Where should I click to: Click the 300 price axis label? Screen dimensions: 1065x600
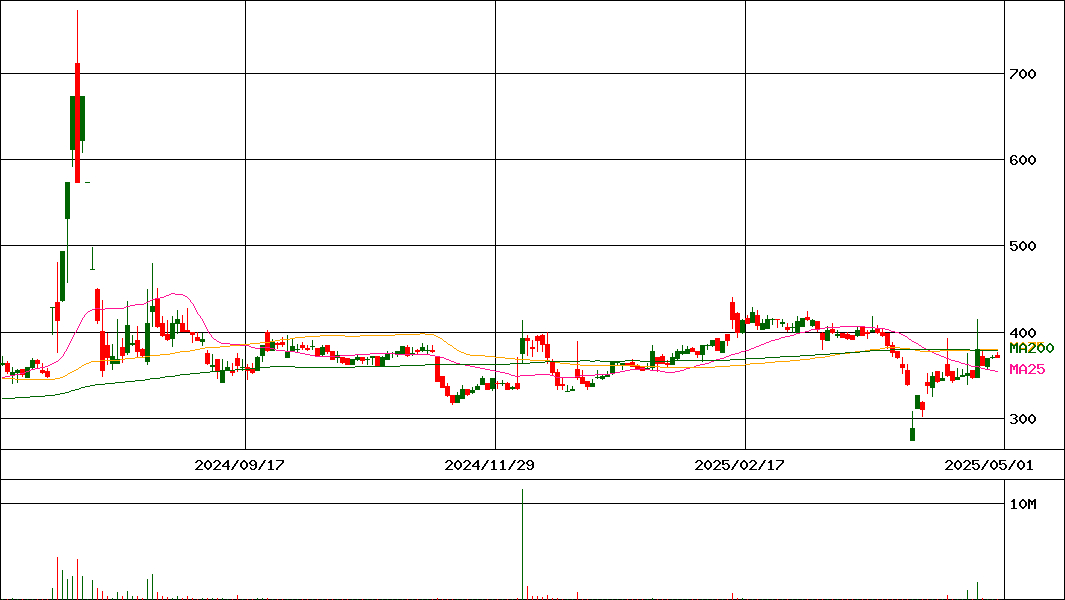pyautogui.click(x=1023, y=419)
